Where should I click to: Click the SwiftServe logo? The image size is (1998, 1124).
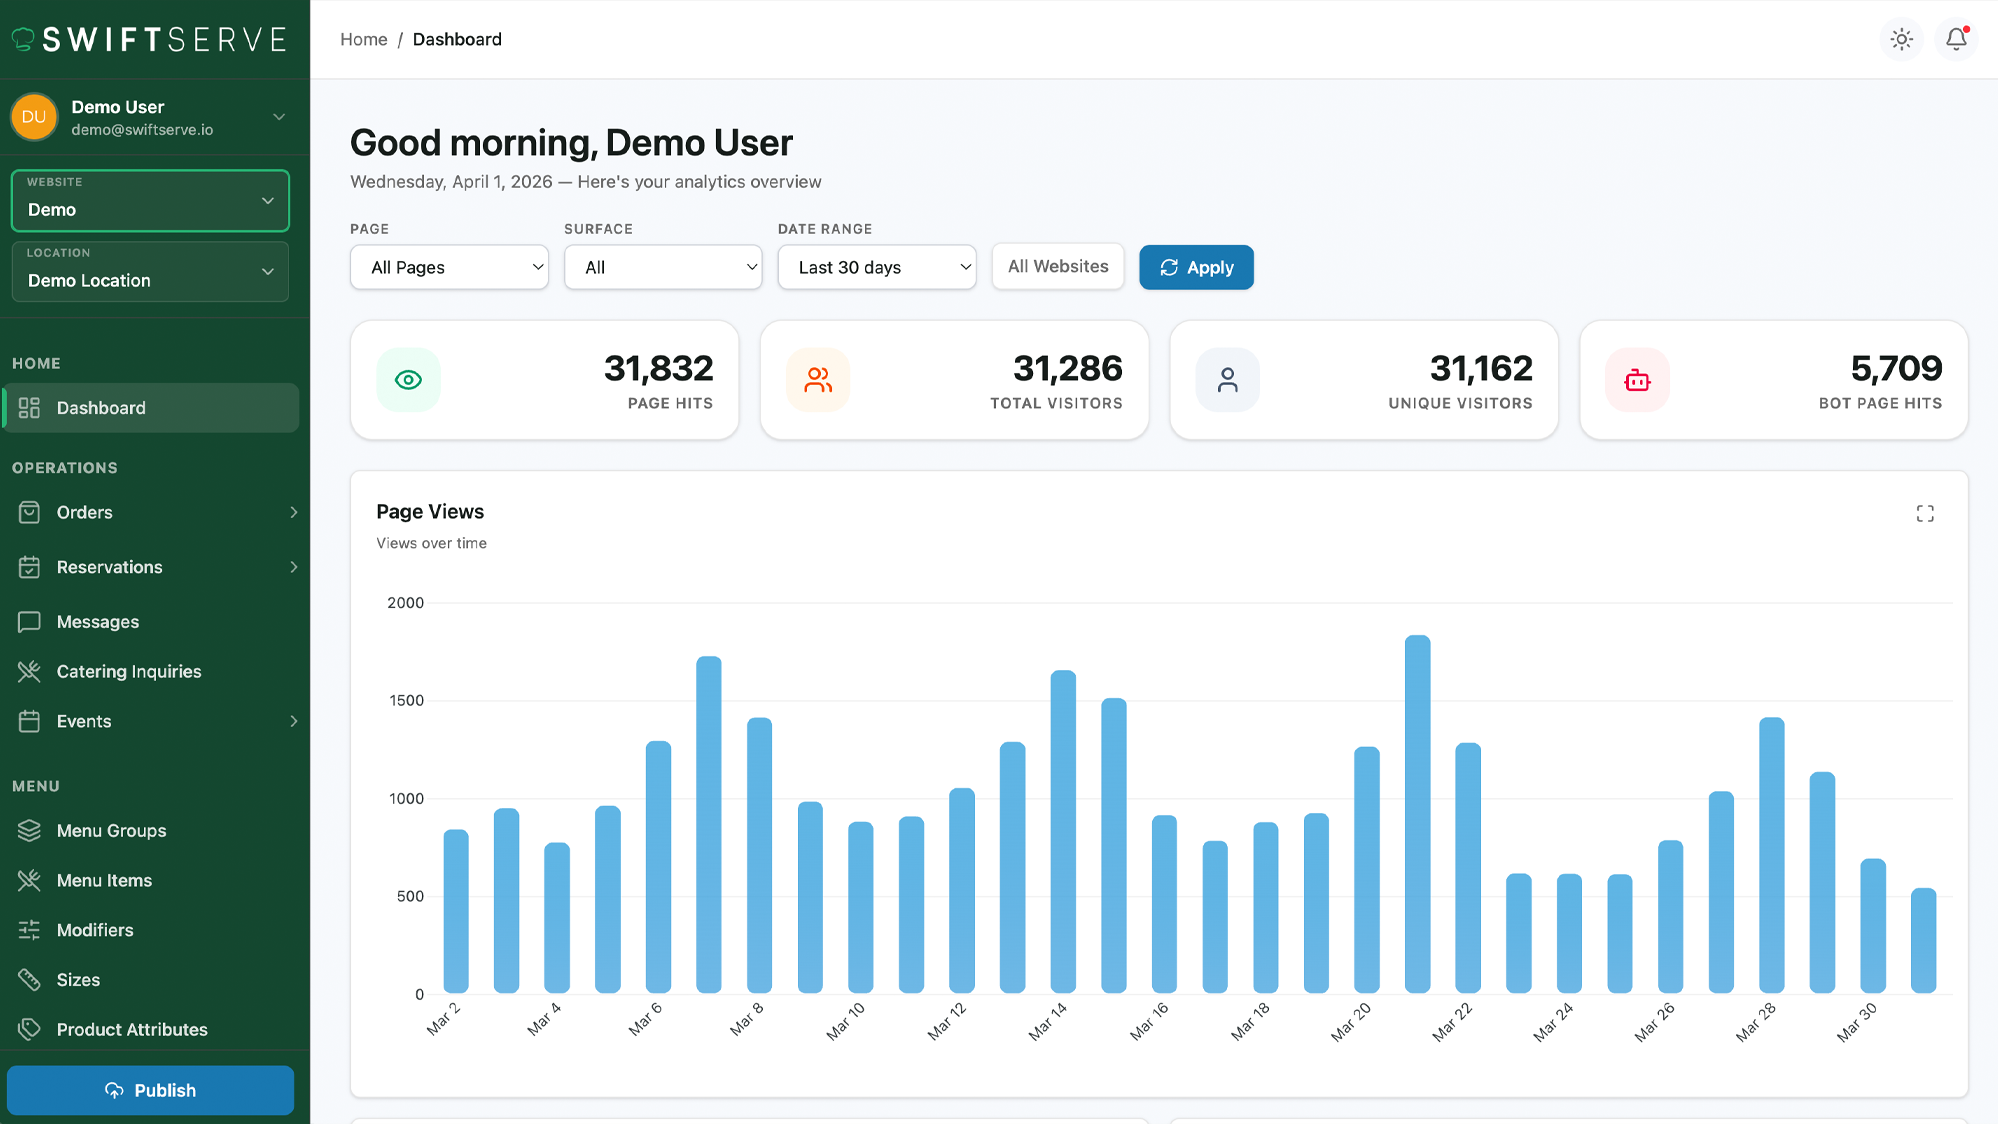pos(150,39)
